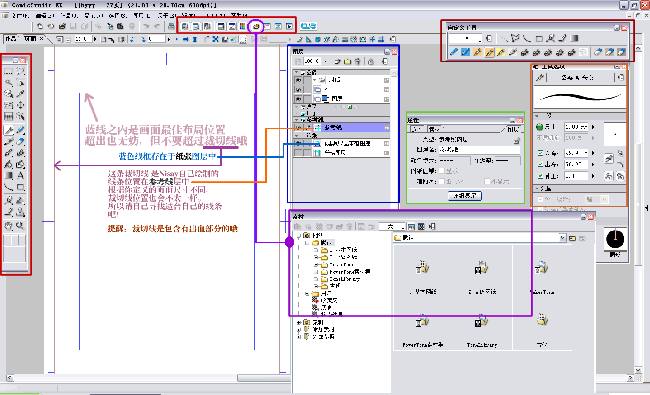Collapse the first section of tool options panel
The height and width of the screenshot is (395, 650).
[537, 116]
